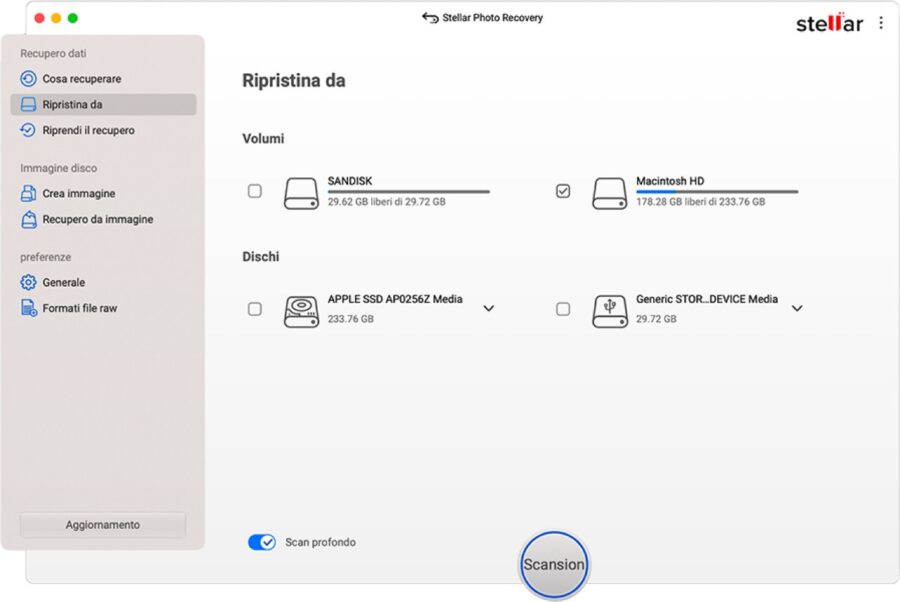
Task: Click the 29.72 GB disk size text
Action: pos(656,319)
